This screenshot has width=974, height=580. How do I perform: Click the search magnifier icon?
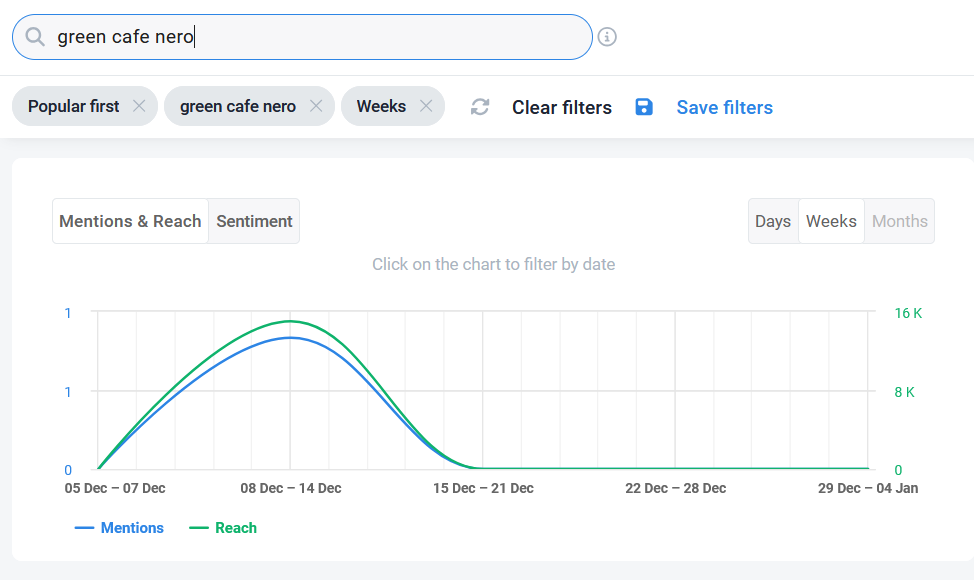click(x=35, y=37)
